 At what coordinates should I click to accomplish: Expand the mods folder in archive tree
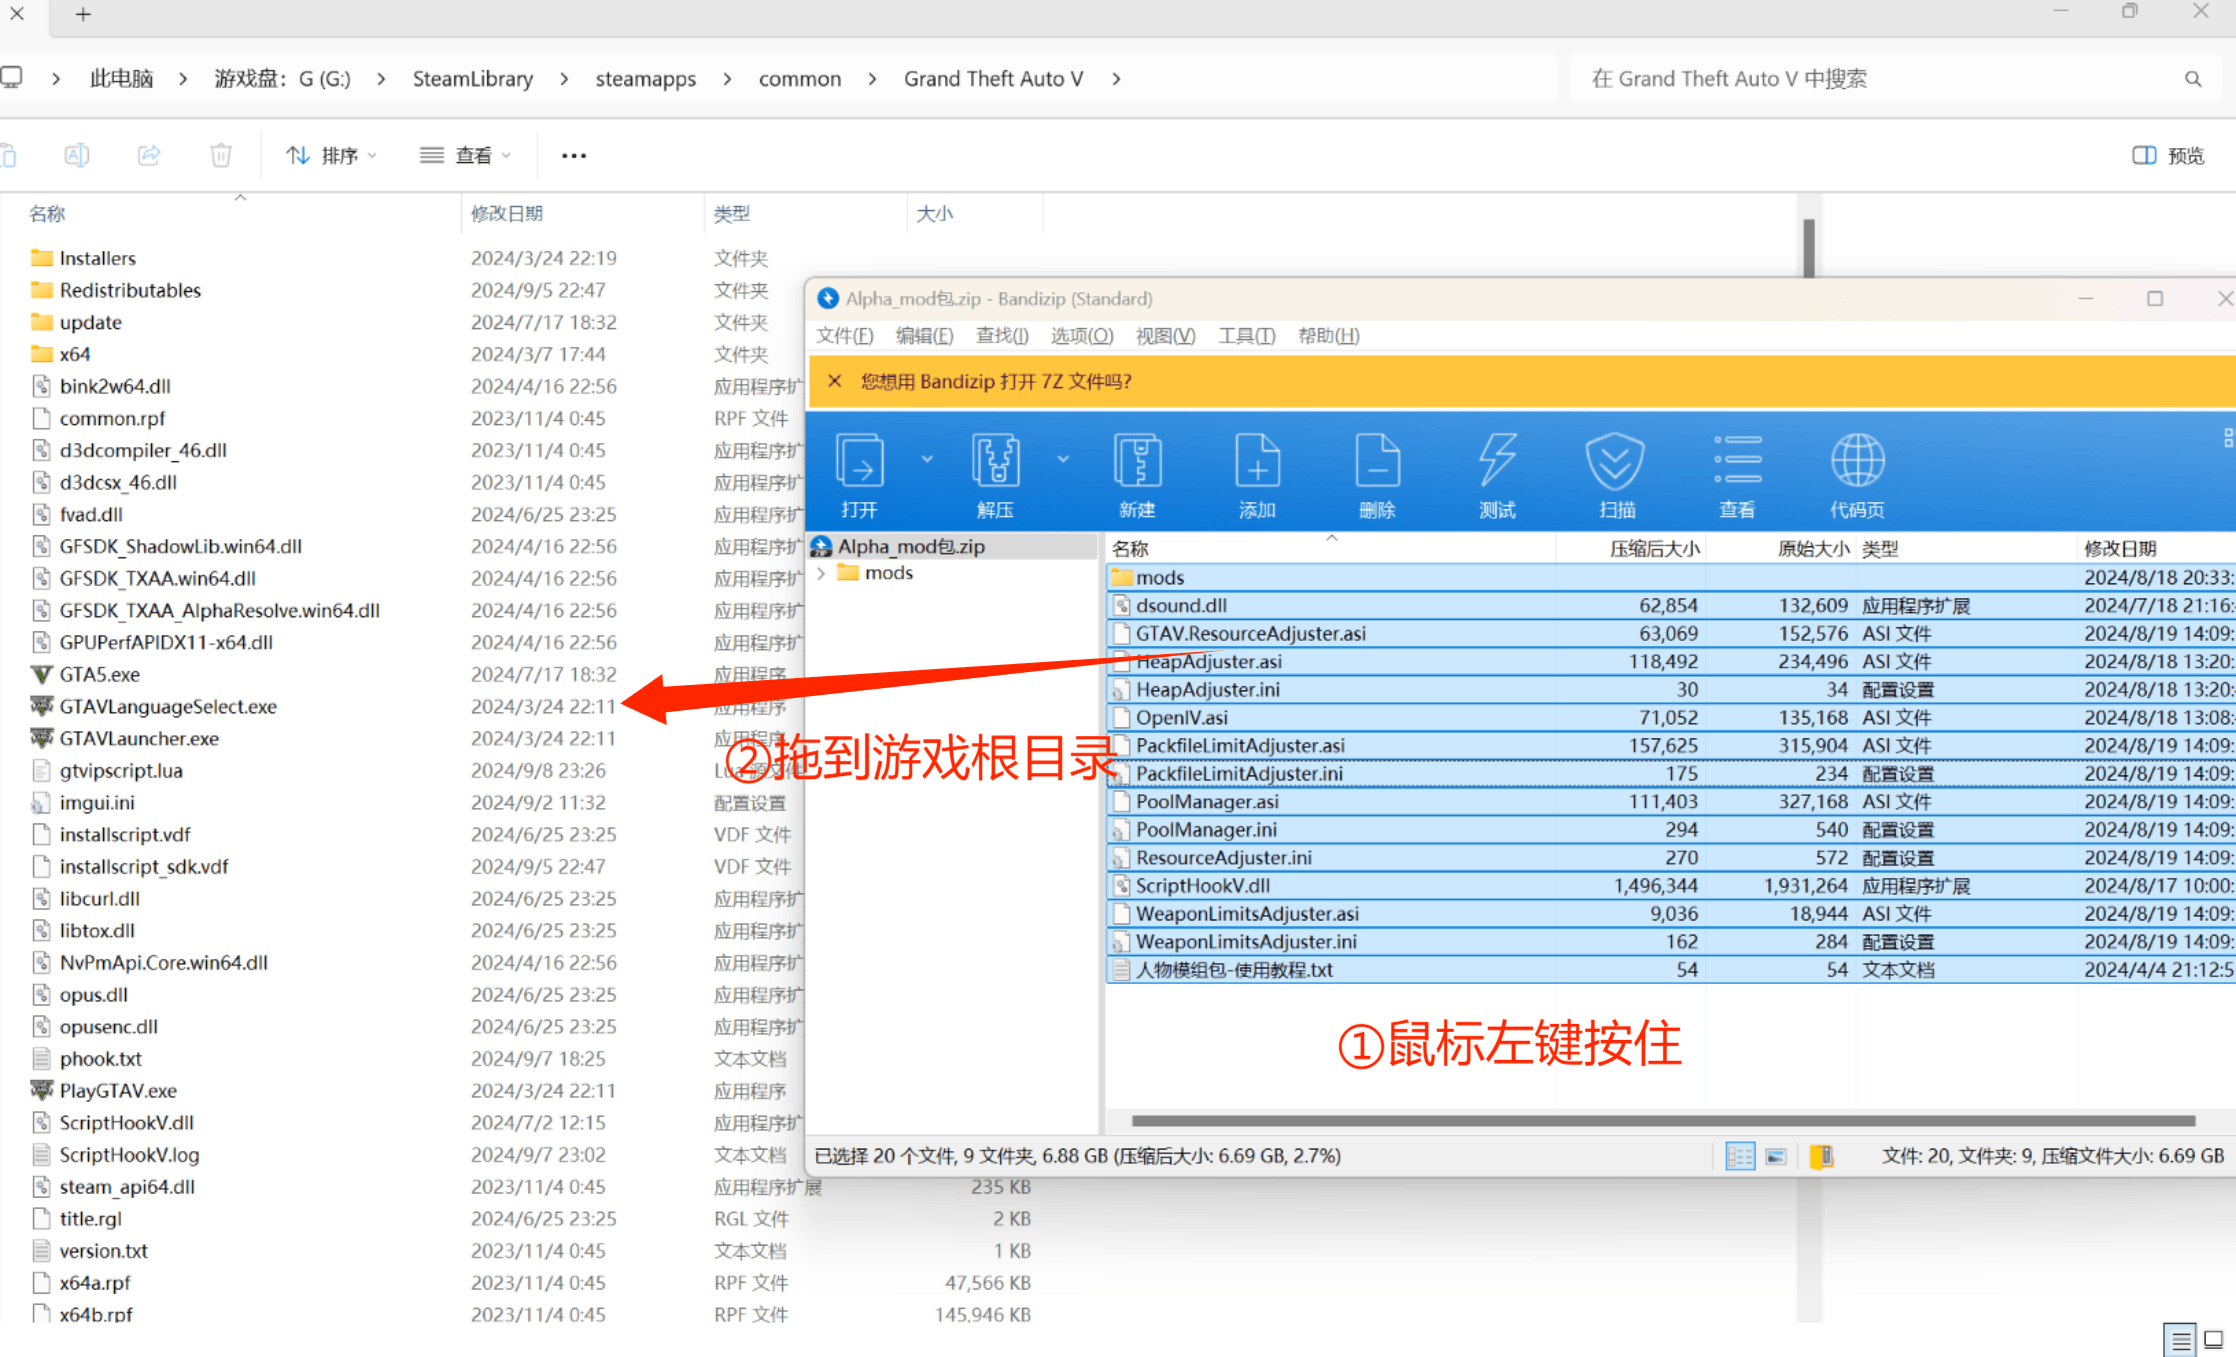coord(821,573)
